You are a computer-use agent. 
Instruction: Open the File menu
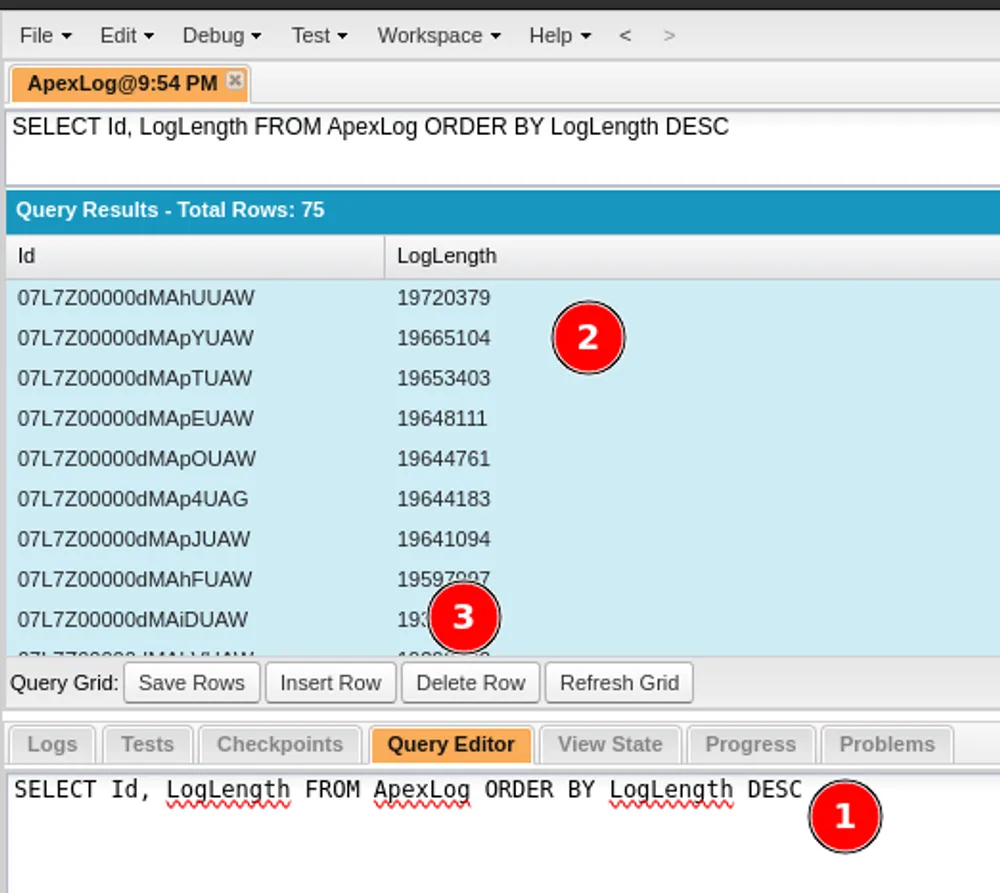pos(45,36)
